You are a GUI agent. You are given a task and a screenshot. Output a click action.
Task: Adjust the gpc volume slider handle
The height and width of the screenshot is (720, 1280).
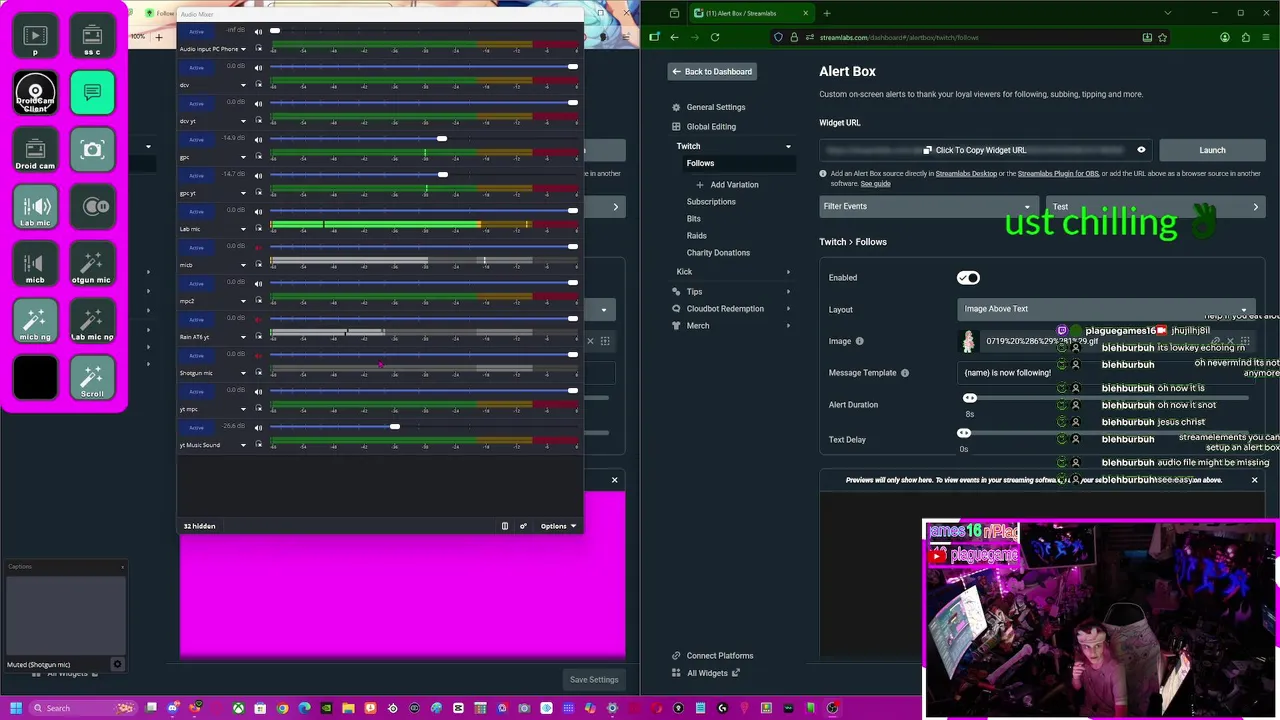(441, 139)
